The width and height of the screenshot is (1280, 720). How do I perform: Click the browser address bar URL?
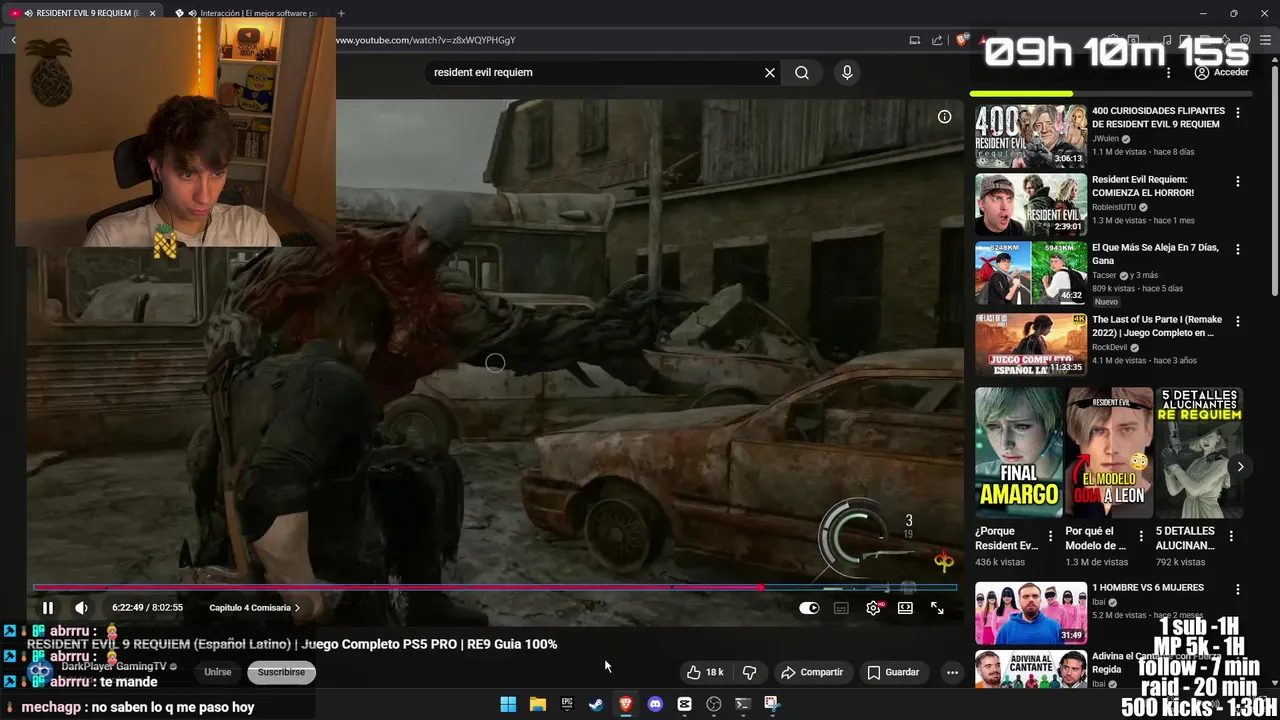[x=425, y=40]
